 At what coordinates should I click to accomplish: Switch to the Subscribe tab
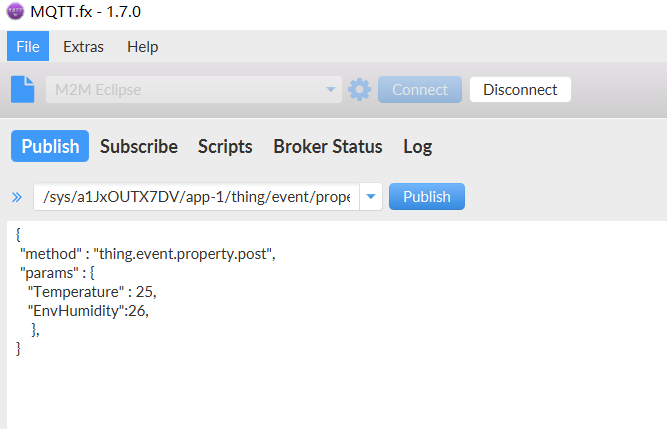tap(139, 146)
